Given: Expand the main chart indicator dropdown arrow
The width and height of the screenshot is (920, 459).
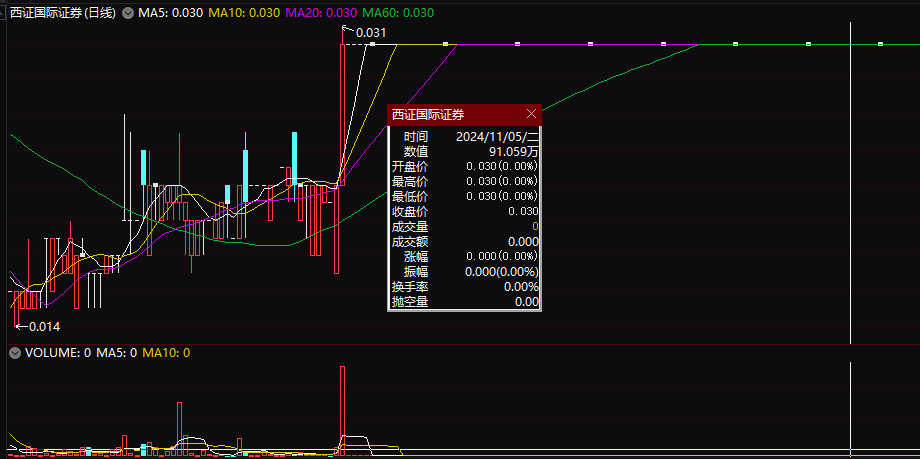Looking at the screenshot, I should point(128,13).
